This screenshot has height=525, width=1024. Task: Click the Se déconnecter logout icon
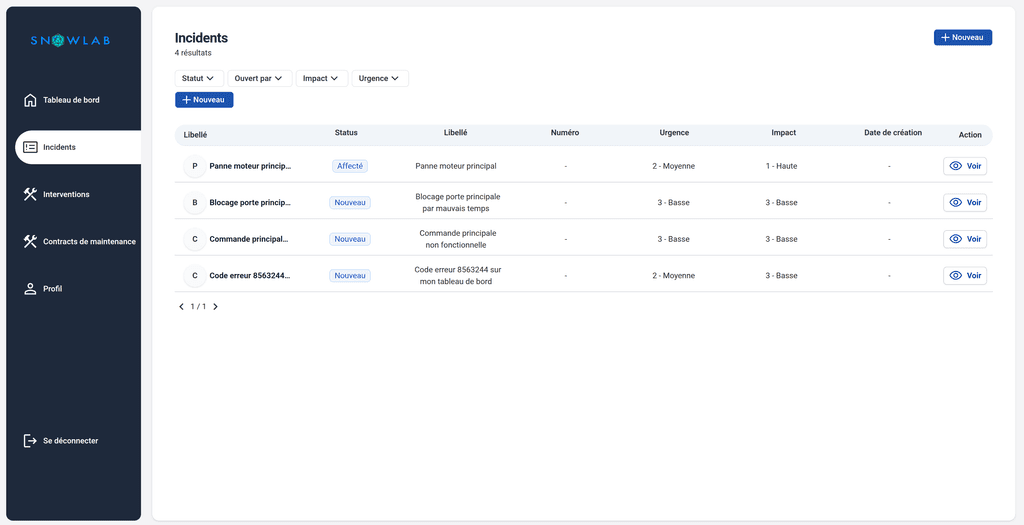pyautogui.click(x=30, y=441)
